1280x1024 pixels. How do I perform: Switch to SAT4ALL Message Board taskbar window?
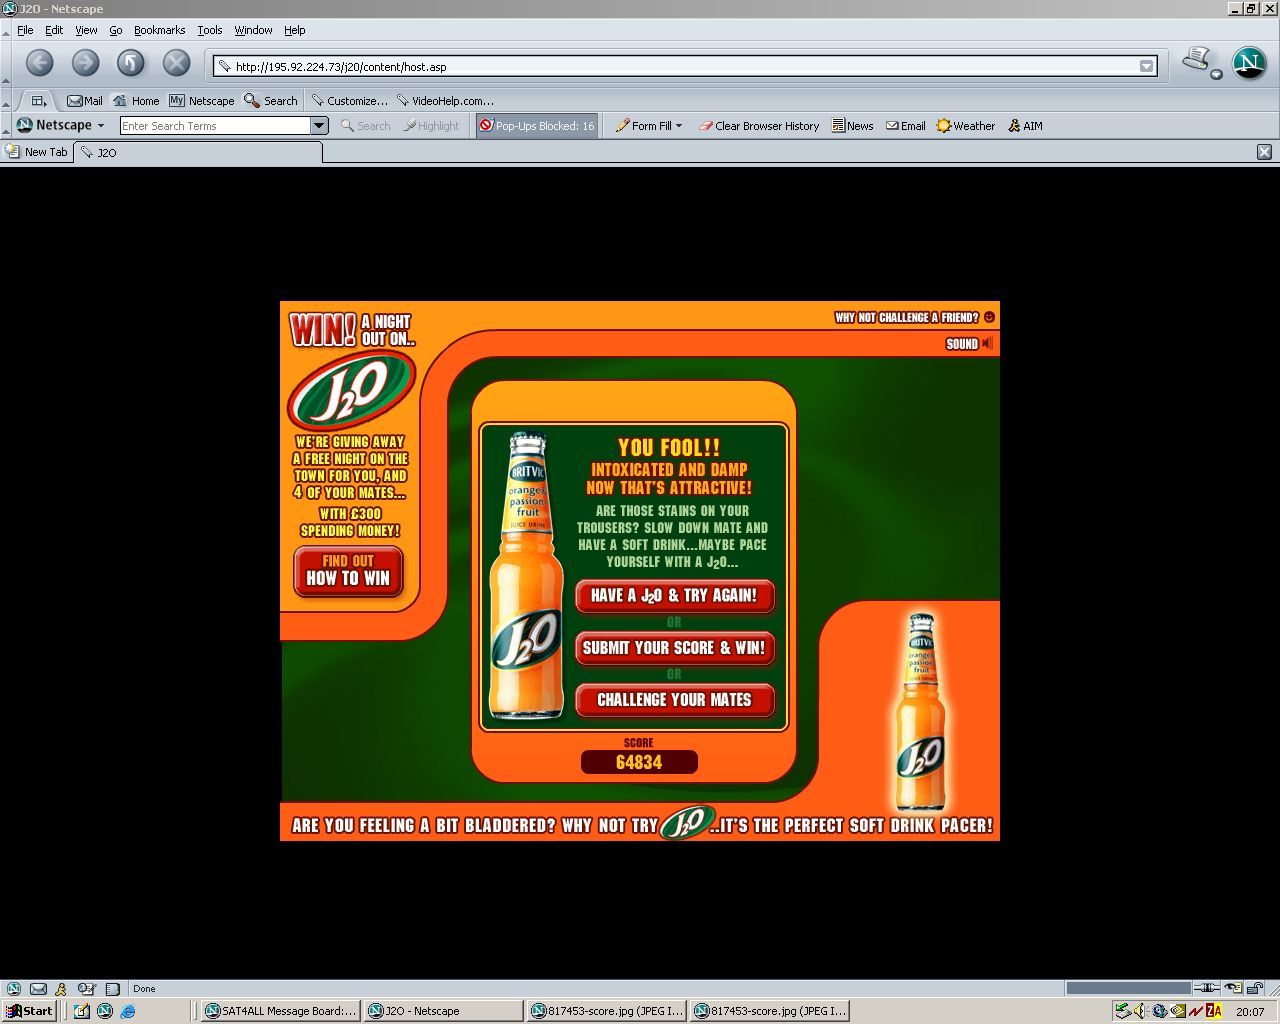pos(280,1011)
